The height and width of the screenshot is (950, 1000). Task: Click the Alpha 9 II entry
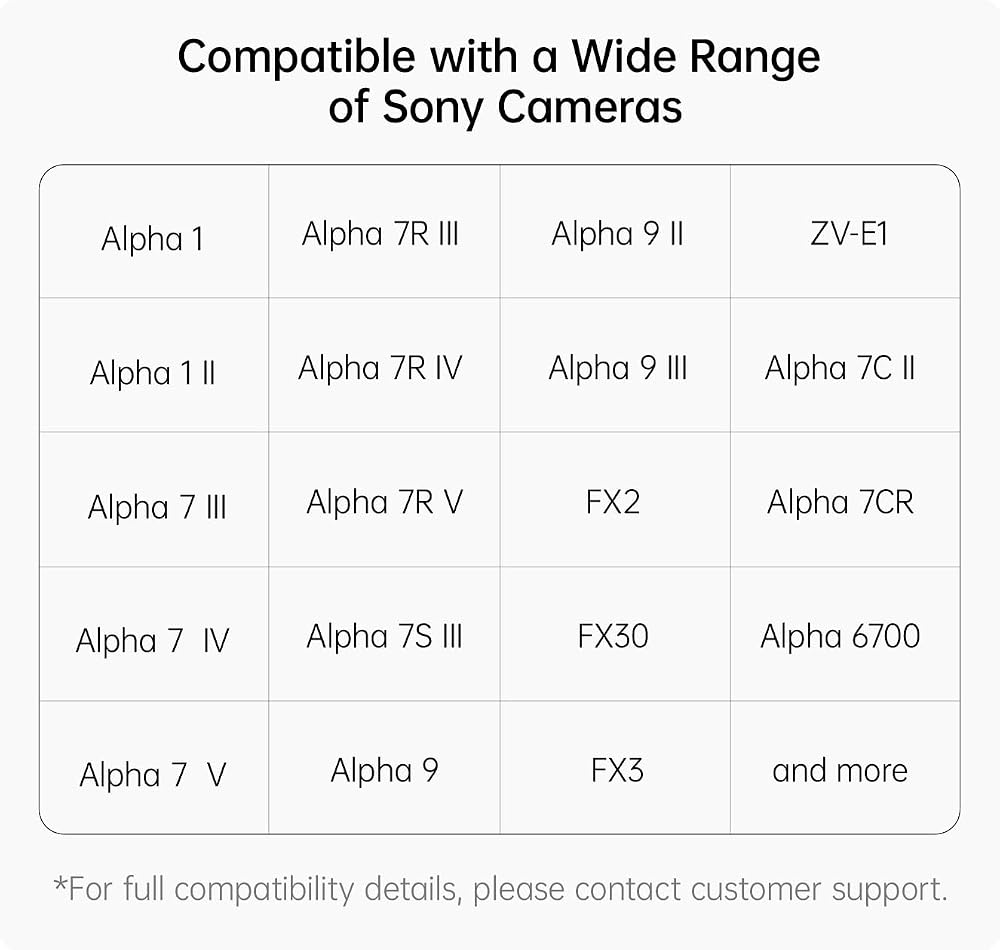615,231
